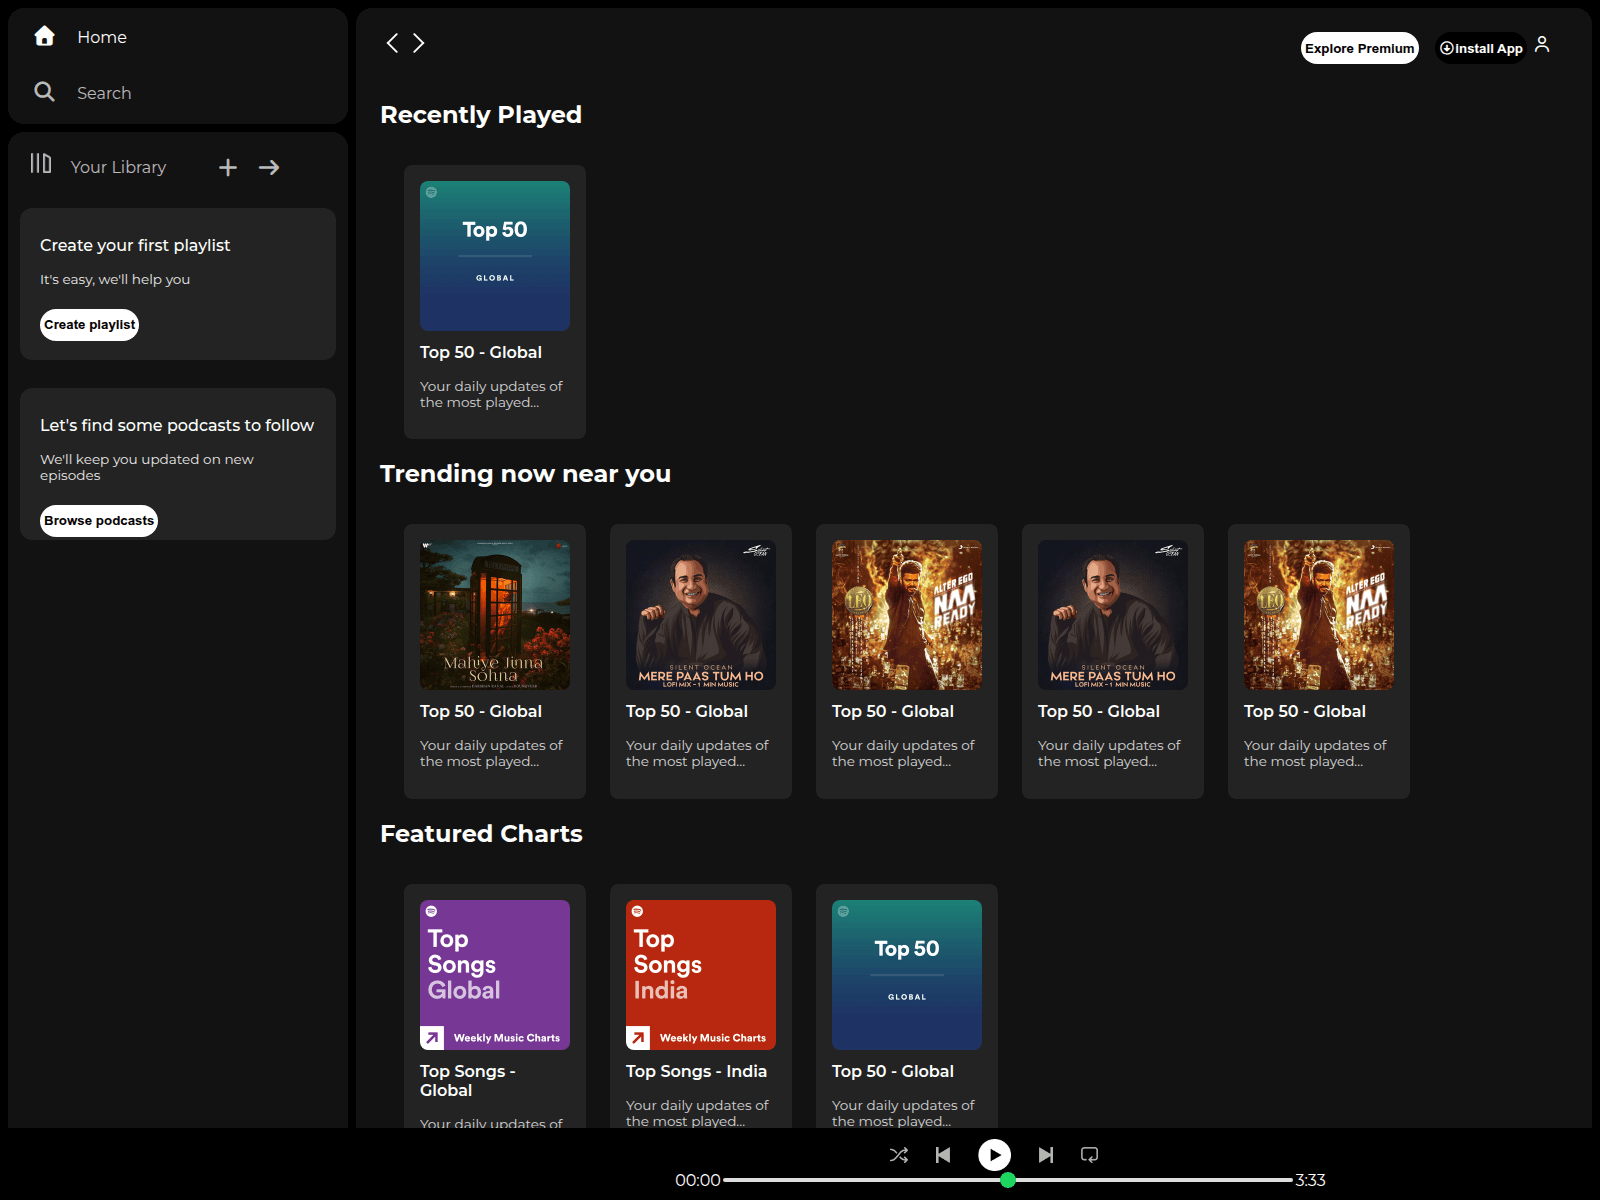Open the Top 50 cover under Recently Played

click(495, 256)
